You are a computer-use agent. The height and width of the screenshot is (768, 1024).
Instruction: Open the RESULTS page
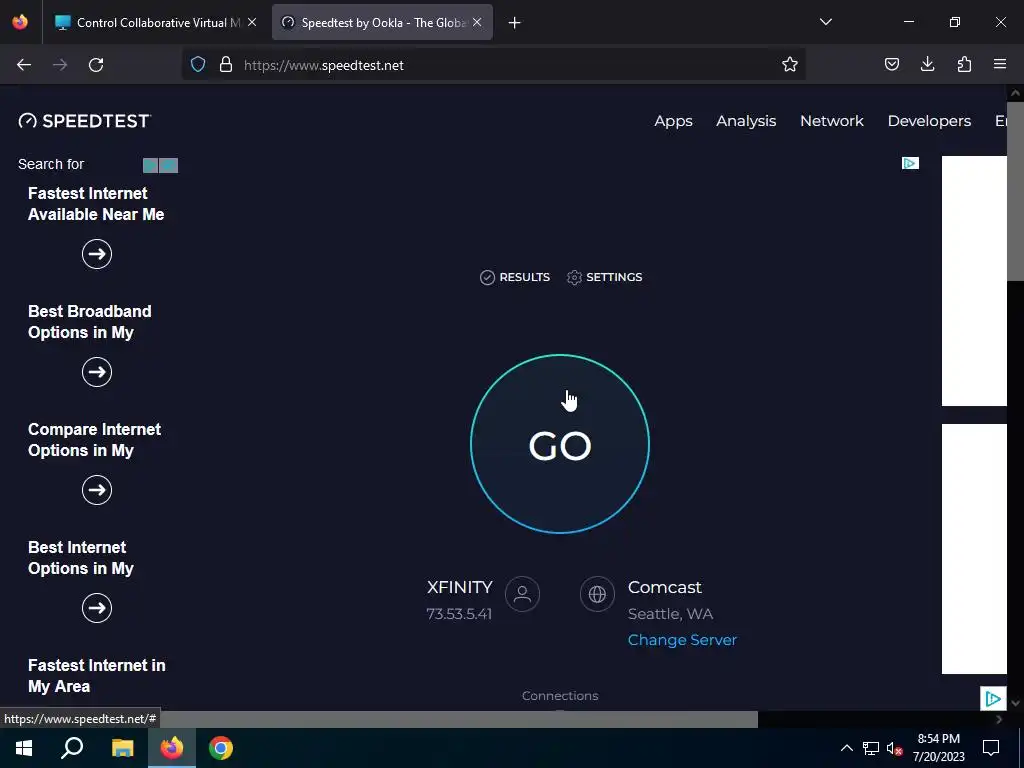515,277
